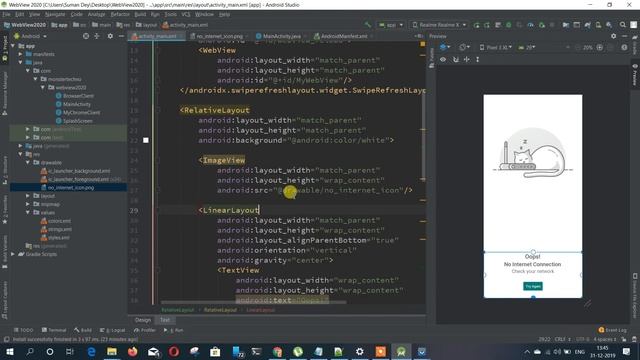Hide the Project tool window

tap(121, 36)
